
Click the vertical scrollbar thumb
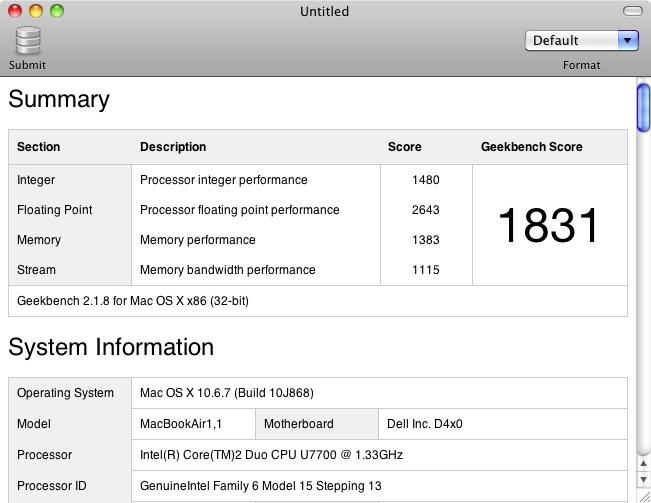[x=643, y=108]
